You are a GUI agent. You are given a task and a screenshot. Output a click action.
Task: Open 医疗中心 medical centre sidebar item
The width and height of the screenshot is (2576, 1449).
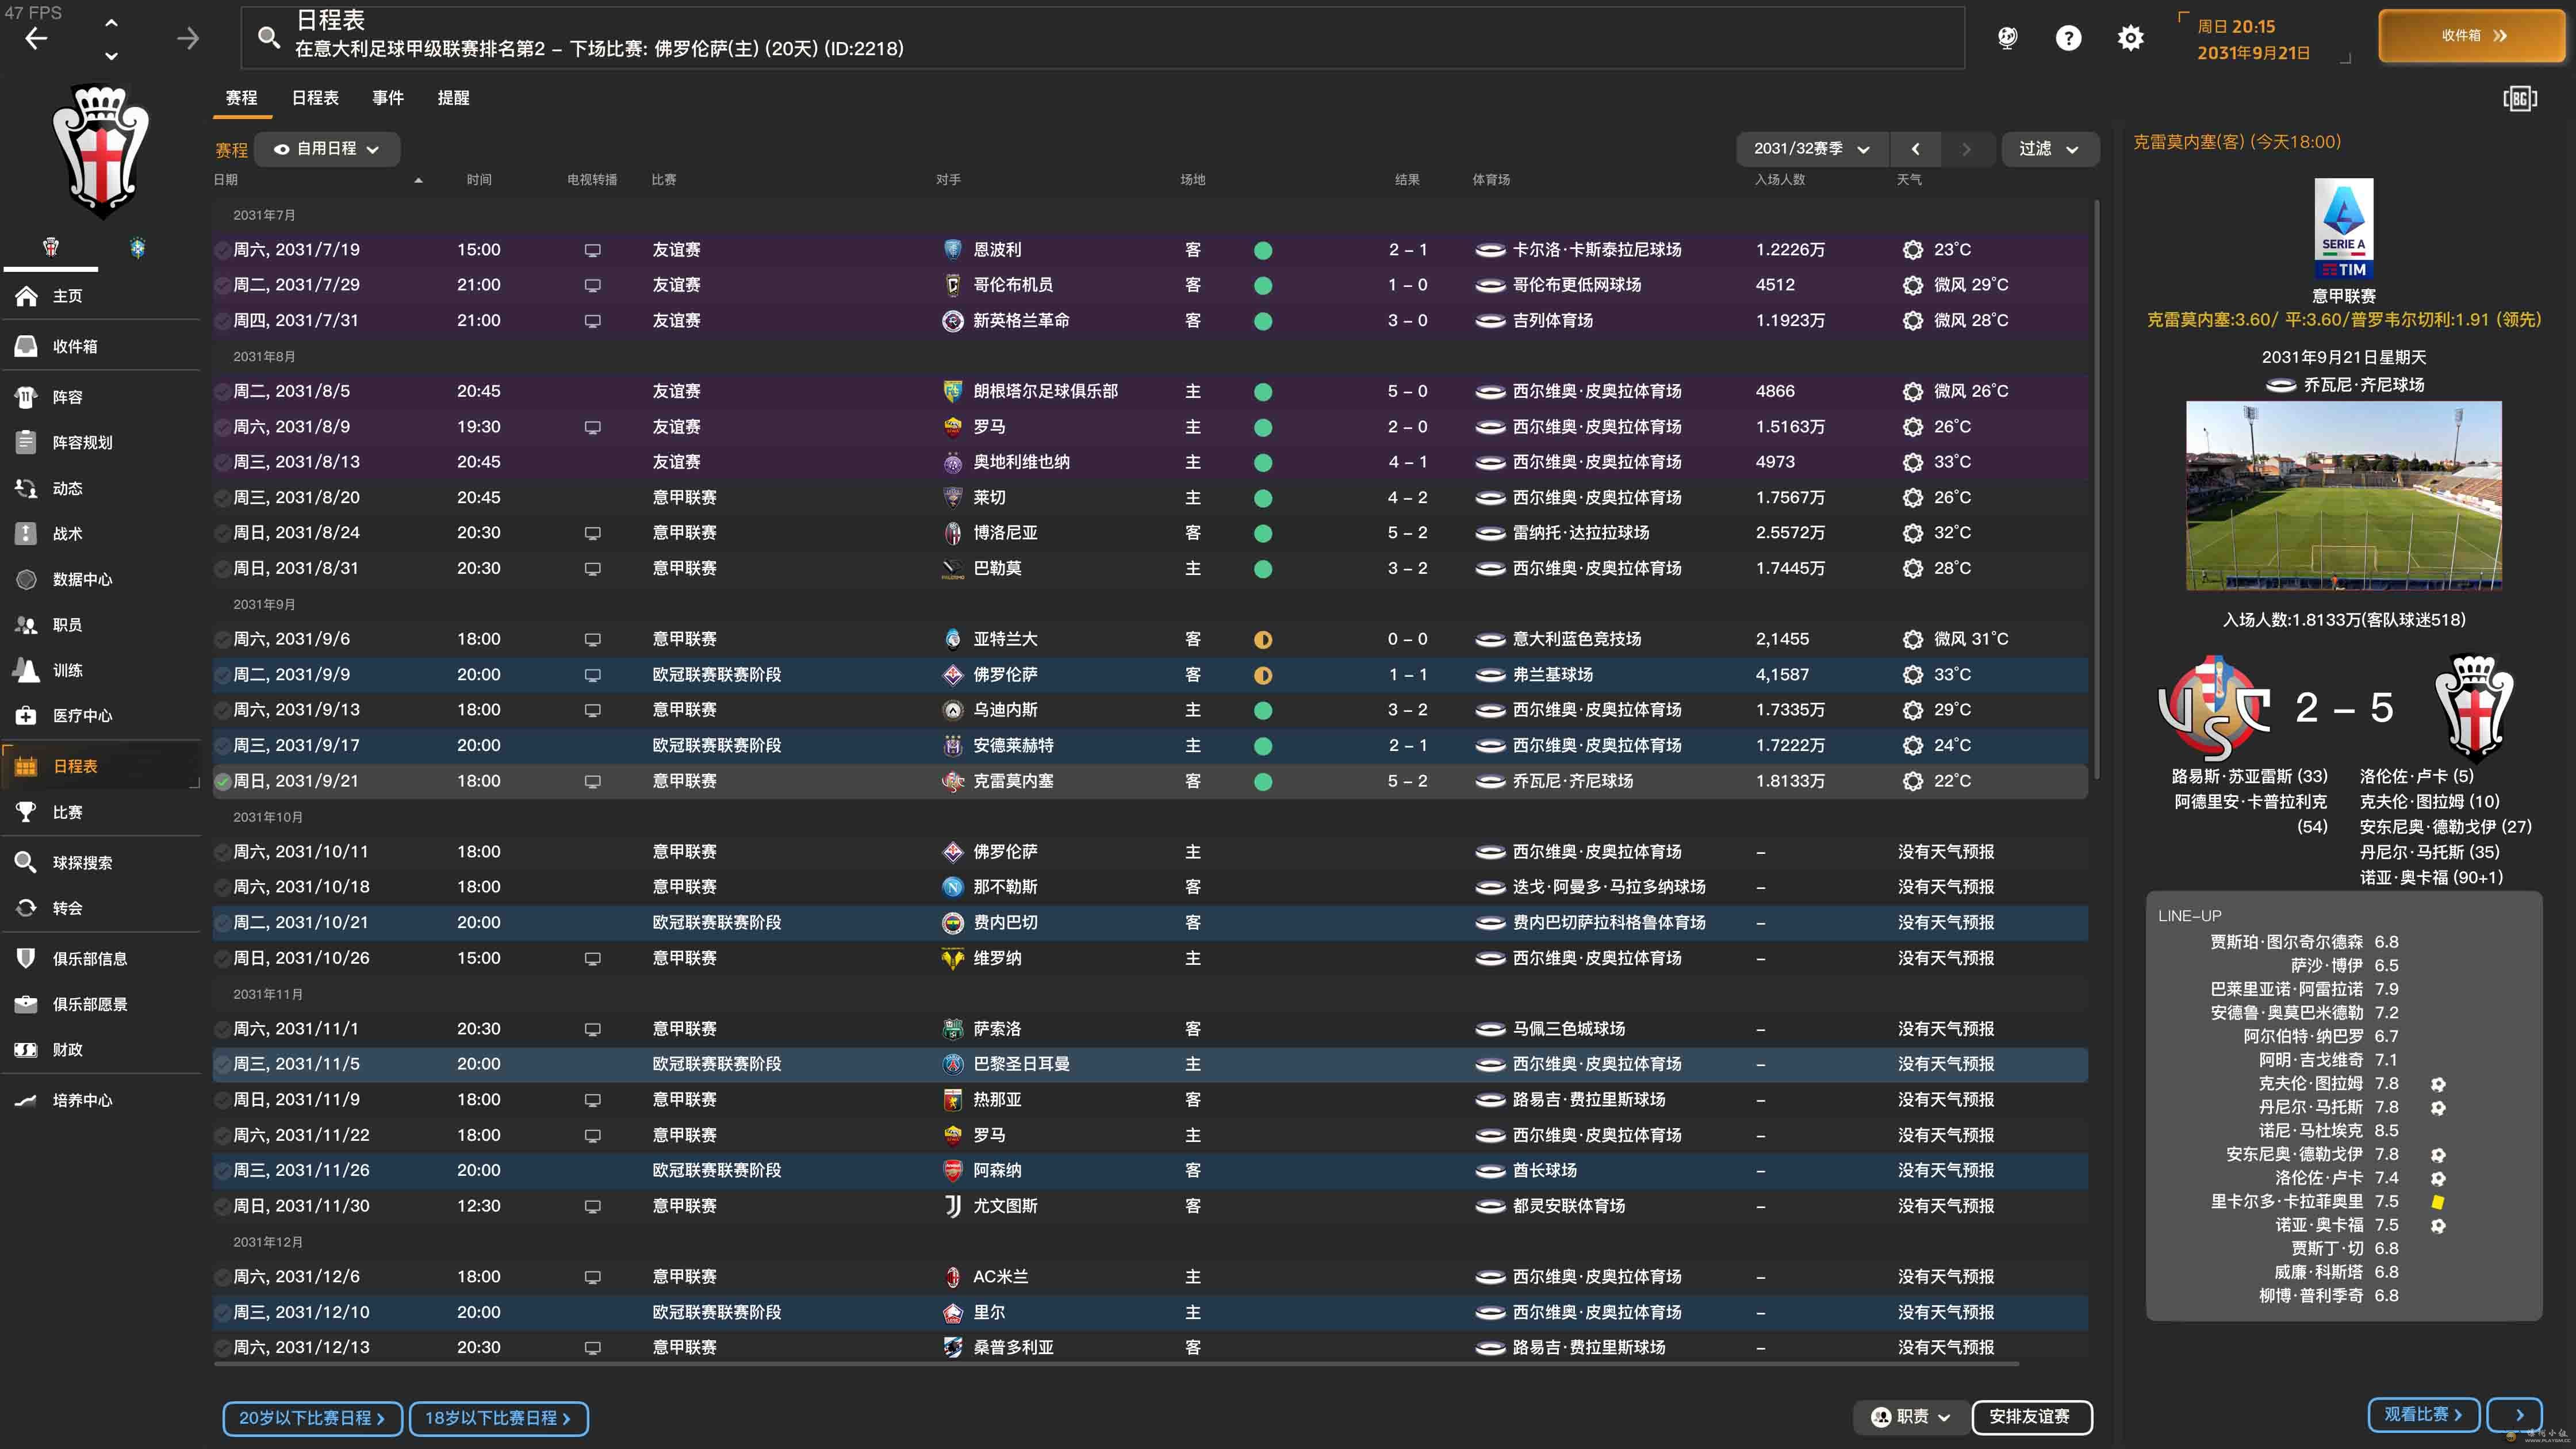coord(82,716)
